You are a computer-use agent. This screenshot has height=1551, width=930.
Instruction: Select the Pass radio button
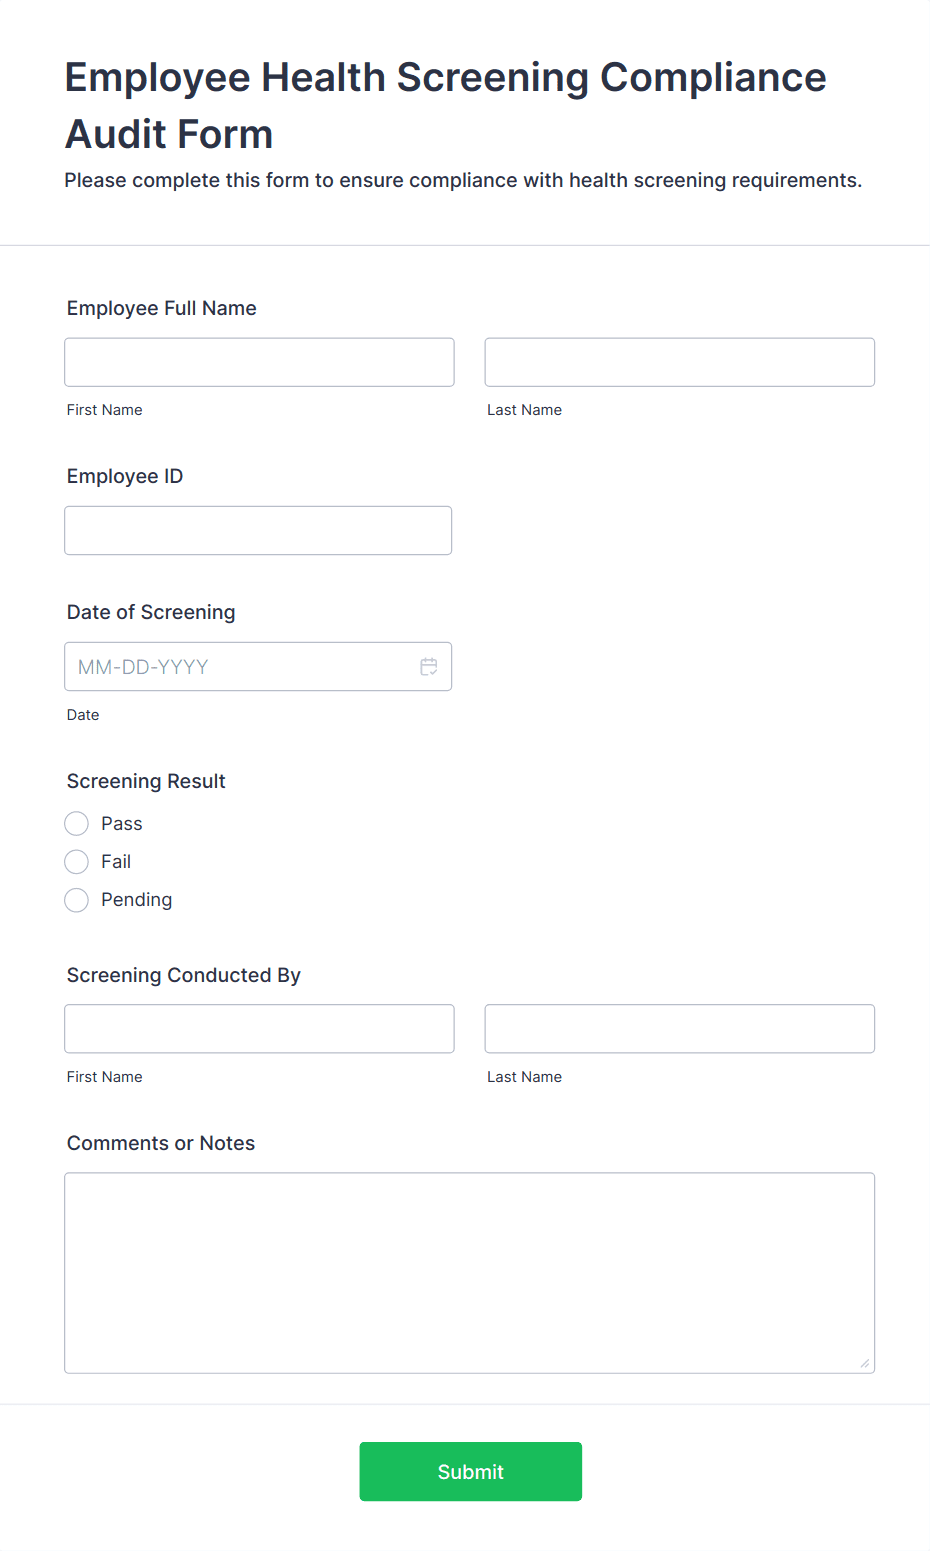[x=77, y=824]
